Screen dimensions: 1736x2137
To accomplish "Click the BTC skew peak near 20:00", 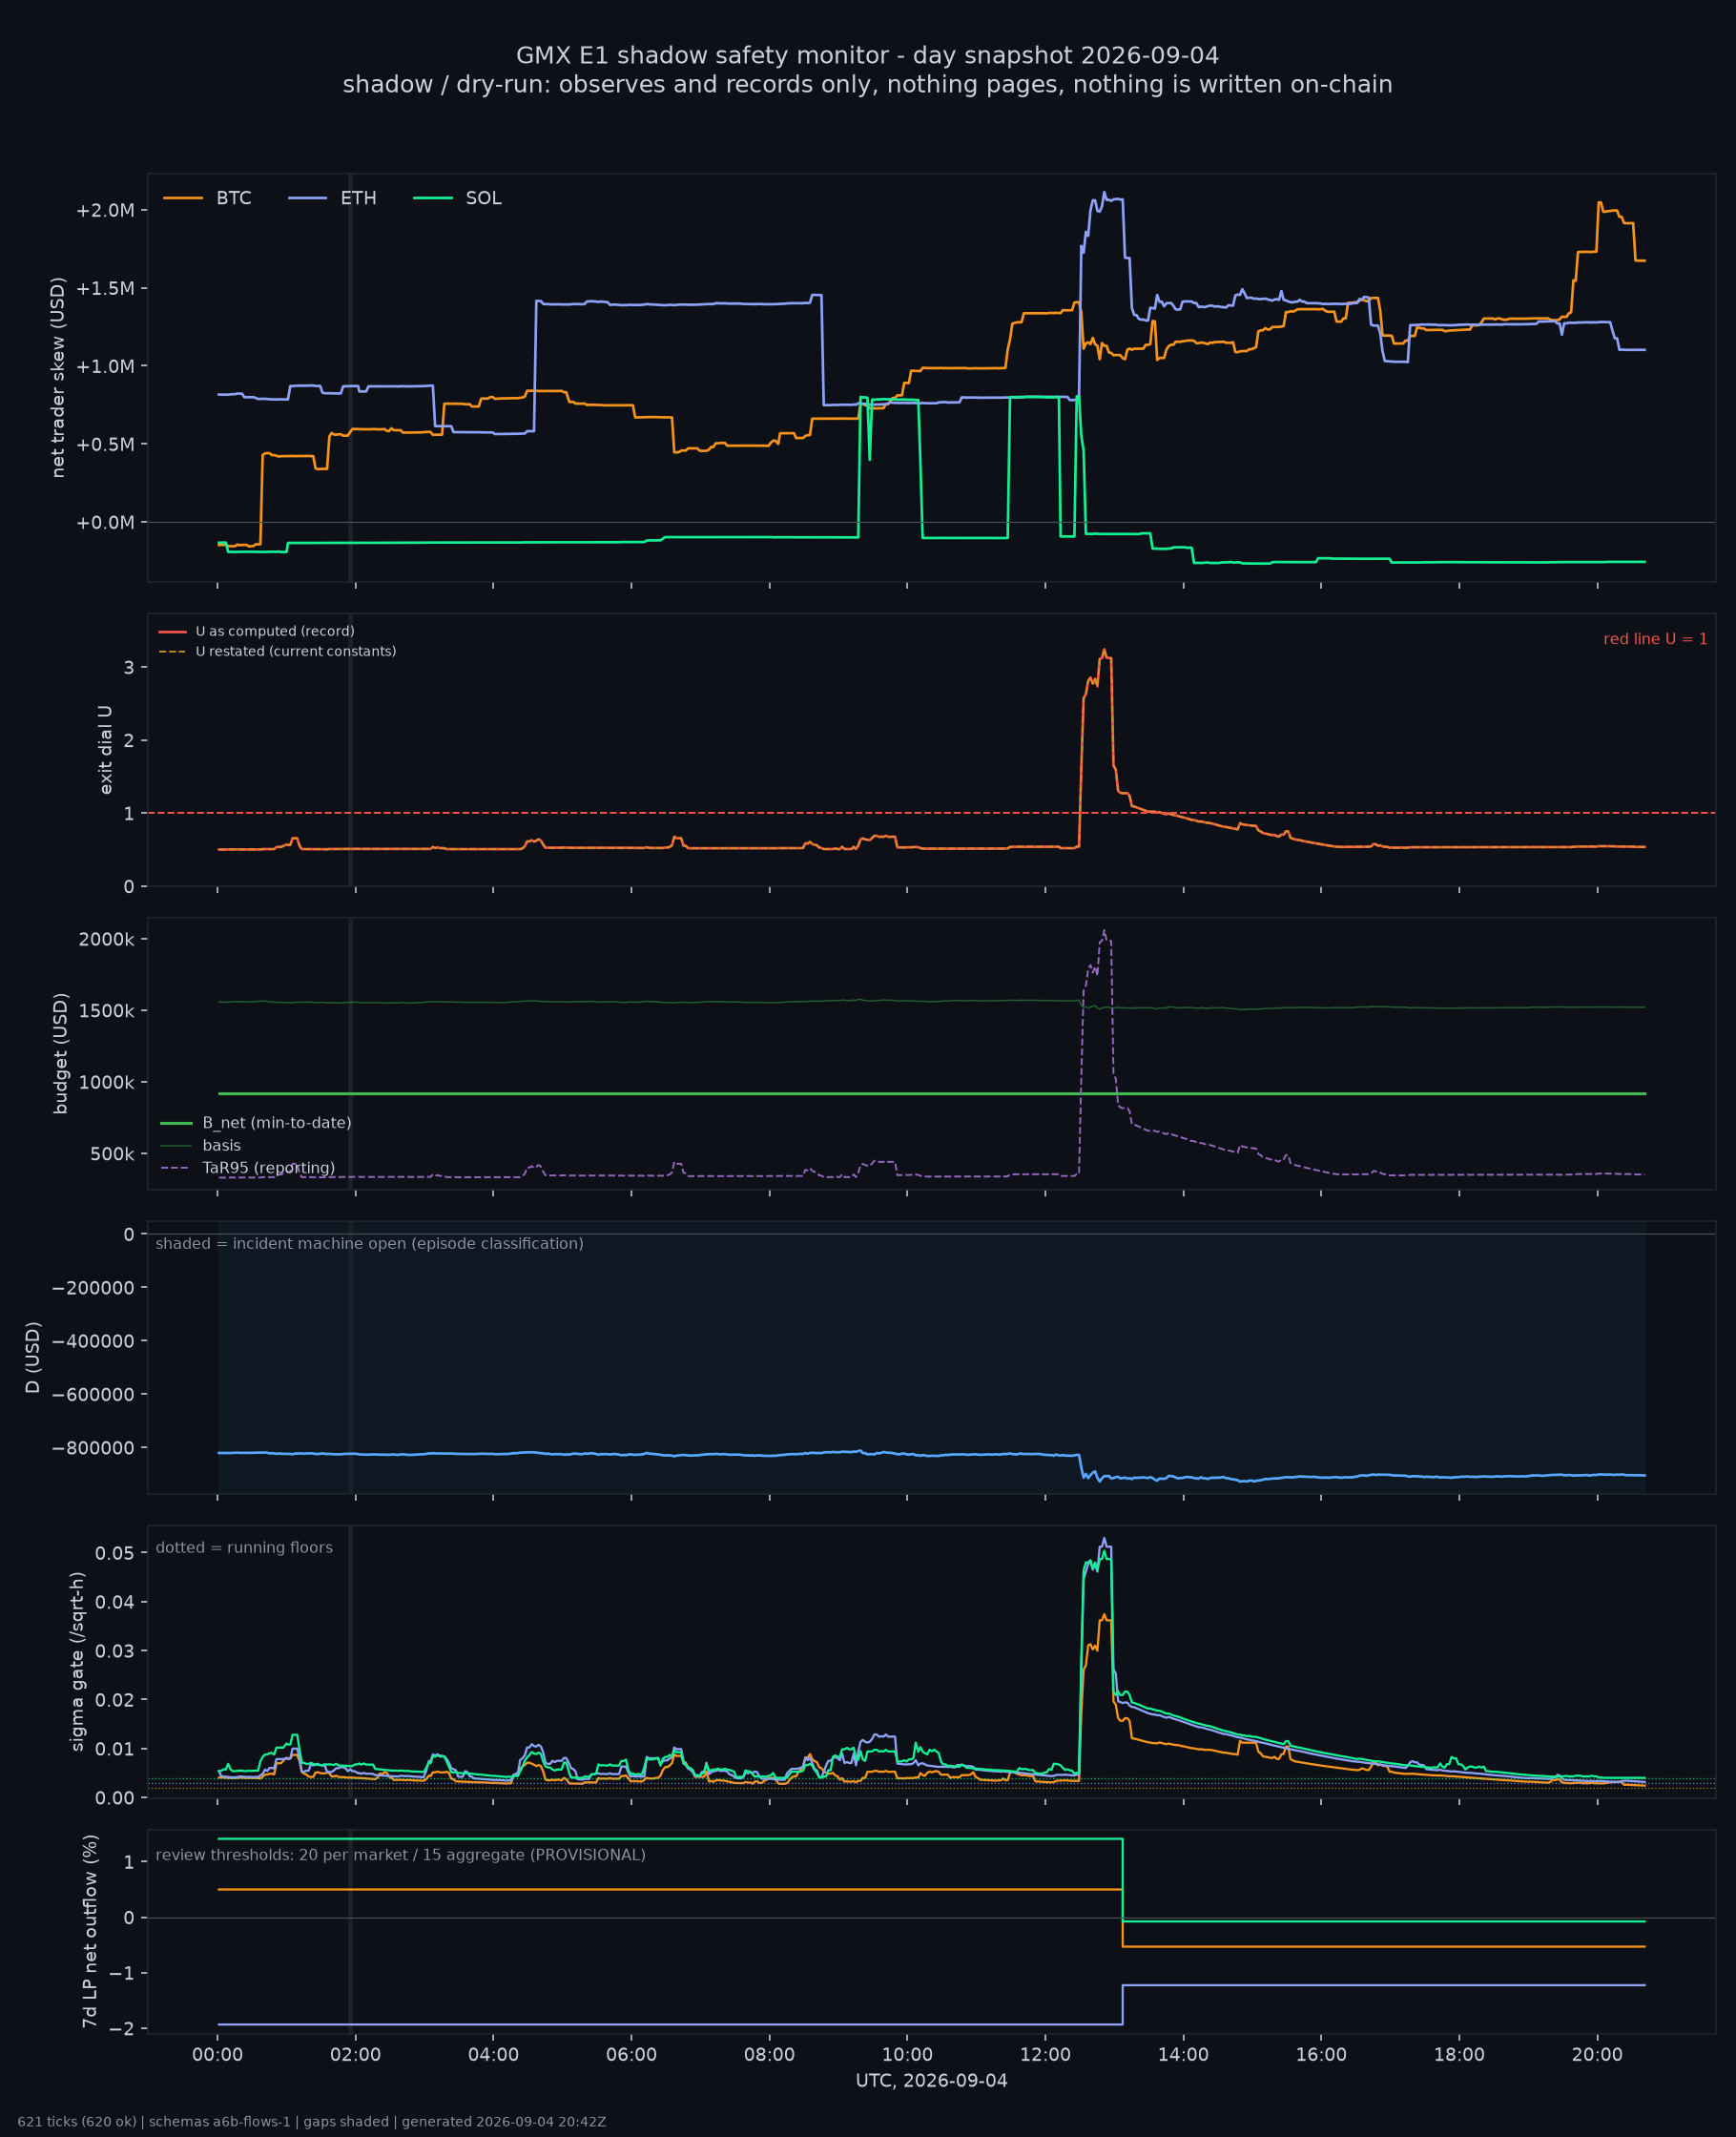I will 1600,203.
